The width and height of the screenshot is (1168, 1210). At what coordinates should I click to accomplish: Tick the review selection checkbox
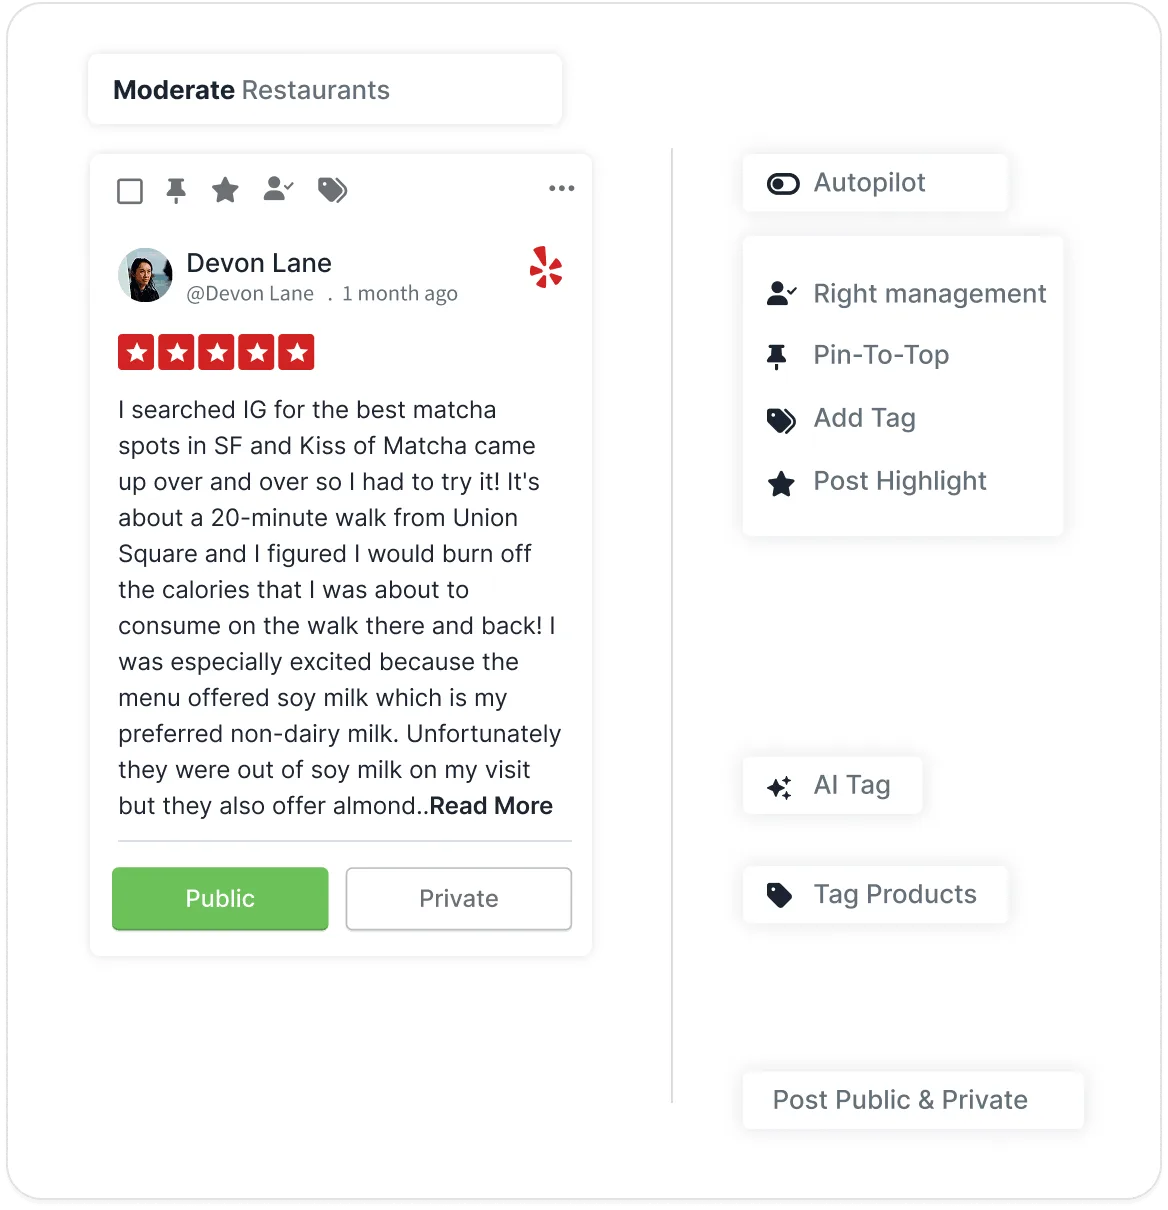[x=130, y=191]
